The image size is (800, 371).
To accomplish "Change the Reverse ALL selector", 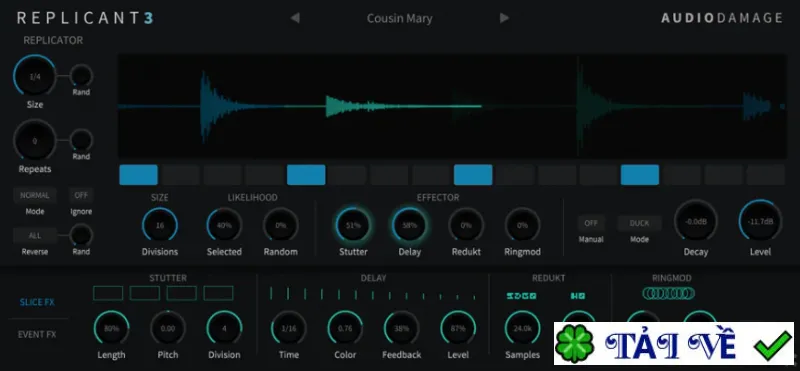I will 35,235.
